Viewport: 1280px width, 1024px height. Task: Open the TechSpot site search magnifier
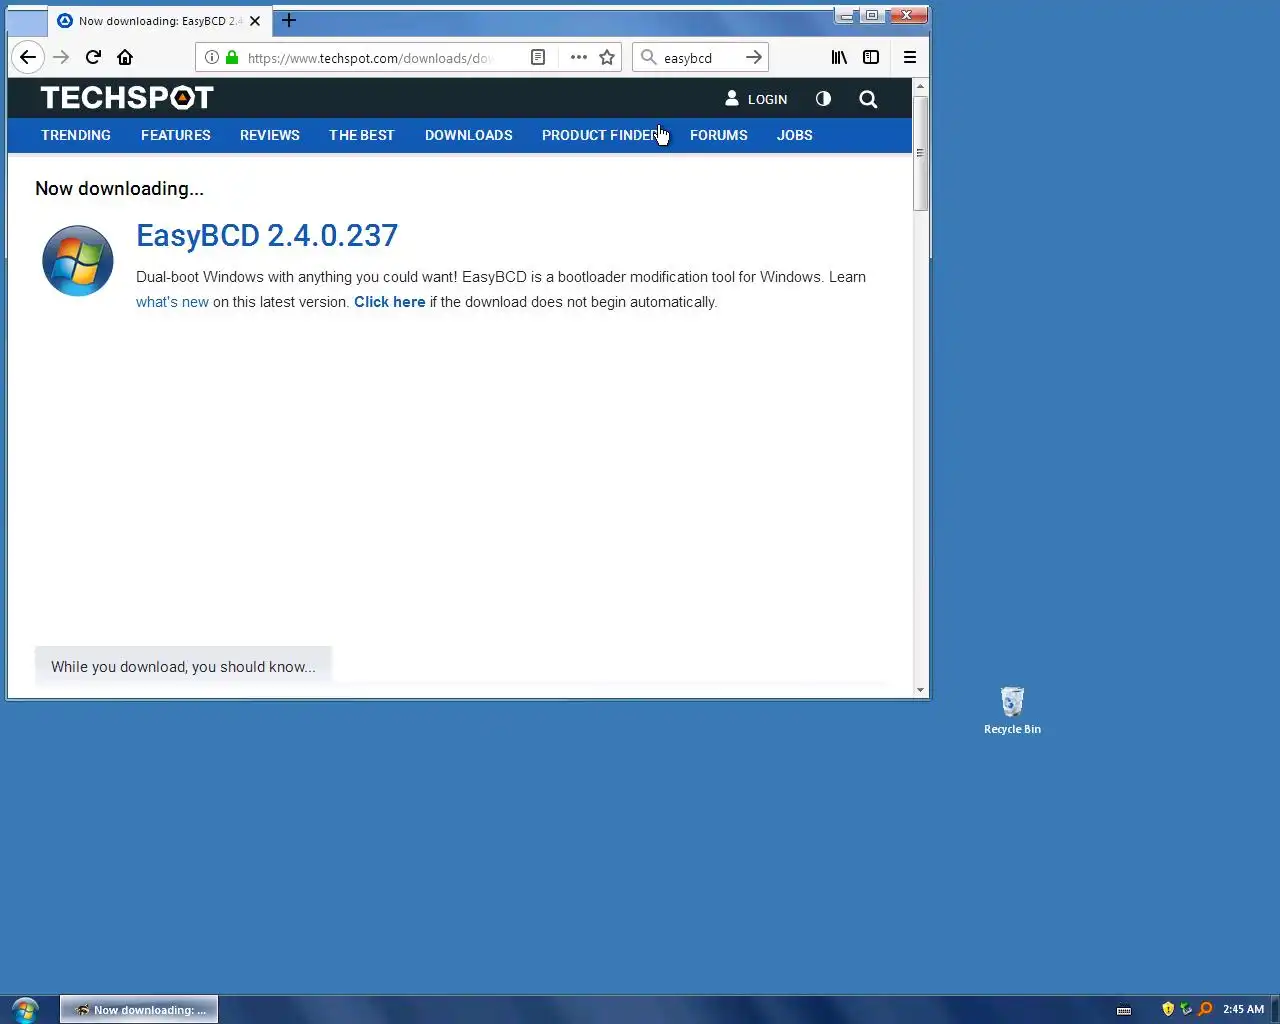pos(868,99)
